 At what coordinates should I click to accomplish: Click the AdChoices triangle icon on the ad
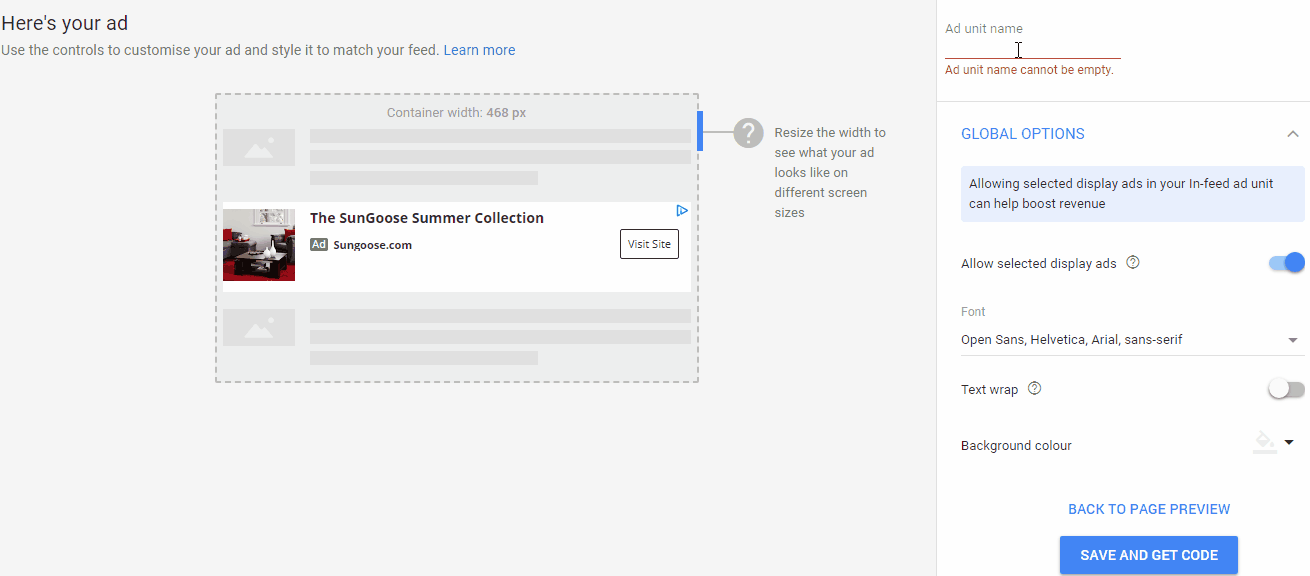pos(681,211)
